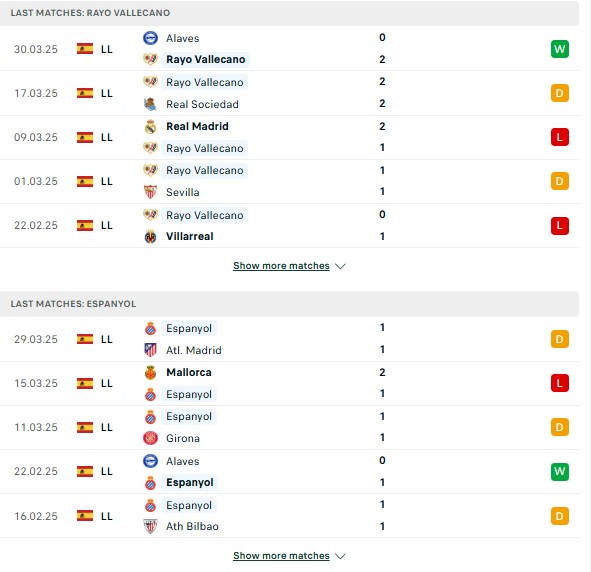Open the Mallorca team name link
This screenshot has width=591, height=572.
coord(189,372)
